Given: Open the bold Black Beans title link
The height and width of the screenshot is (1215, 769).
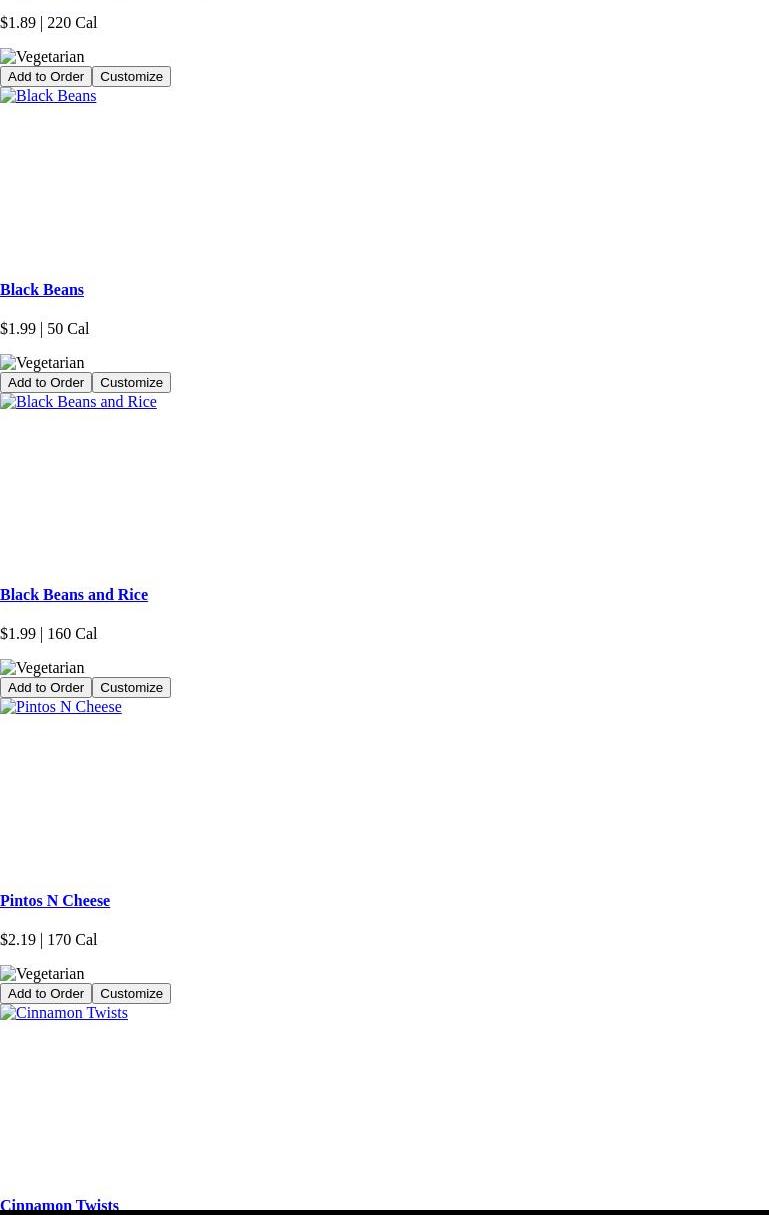Looking at the screenshot, I should pos(42,290).
